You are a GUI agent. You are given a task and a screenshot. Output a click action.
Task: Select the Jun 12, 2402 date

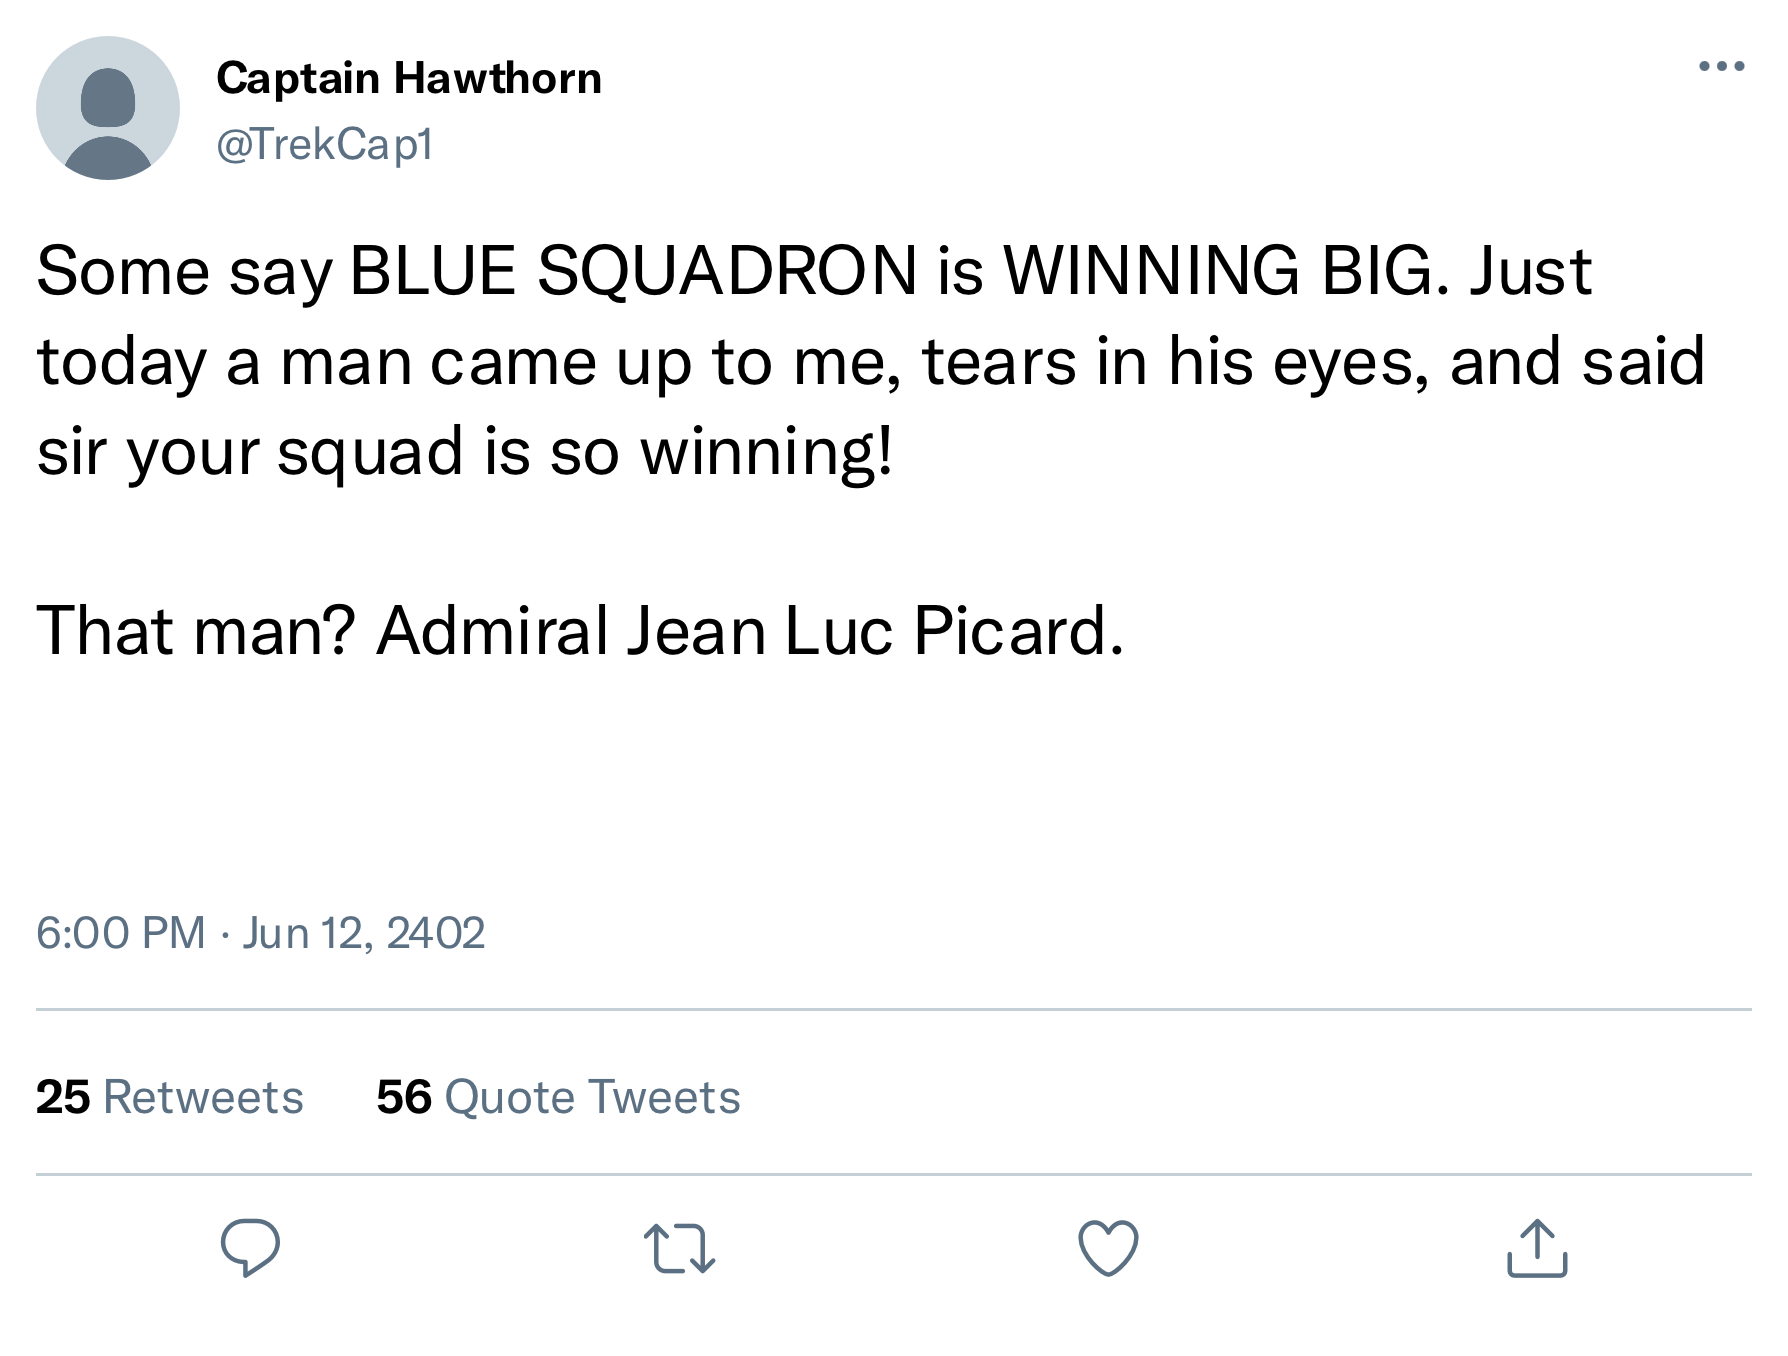363,933
